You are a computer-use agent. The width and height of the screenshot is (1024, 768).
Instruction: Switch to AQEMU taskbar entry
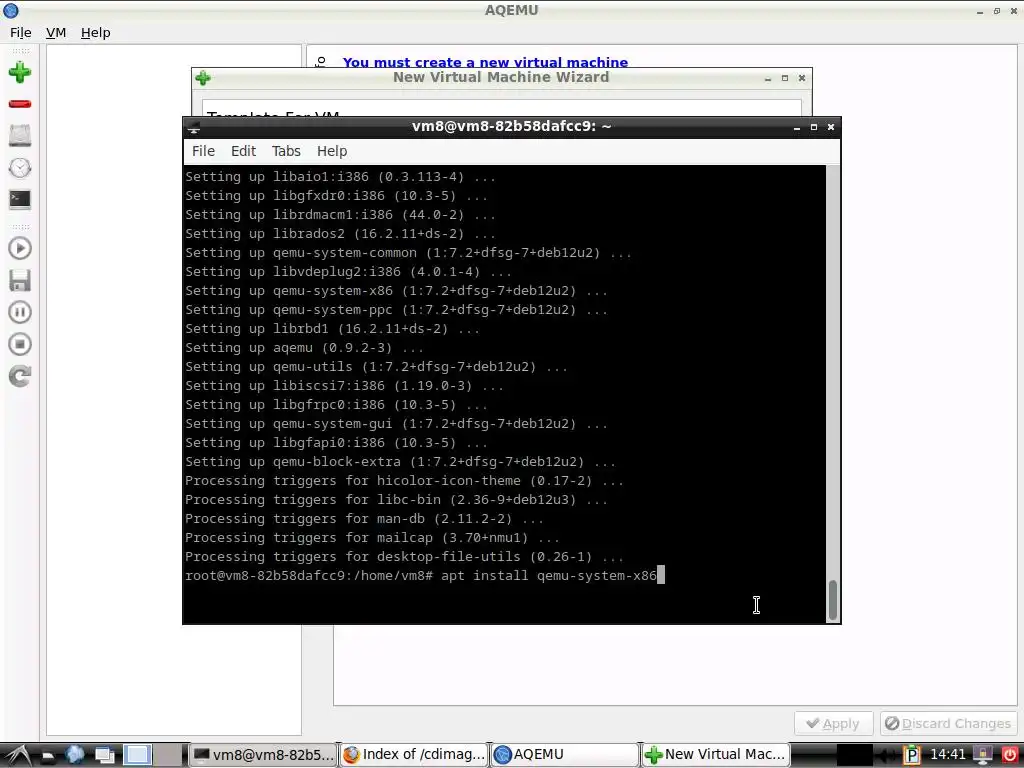(x=565, y=755)
